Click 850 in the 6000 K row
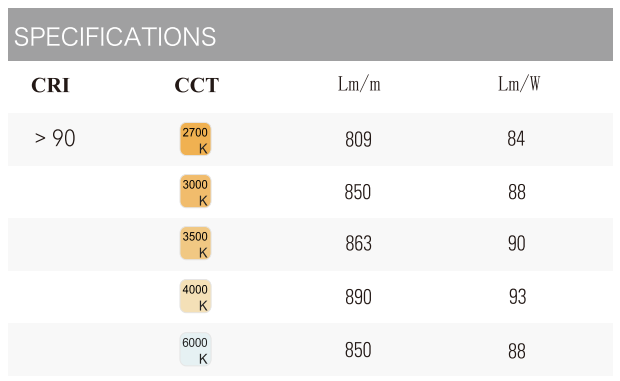The width and height of the screenshot is (620, 381). [358, 350]
